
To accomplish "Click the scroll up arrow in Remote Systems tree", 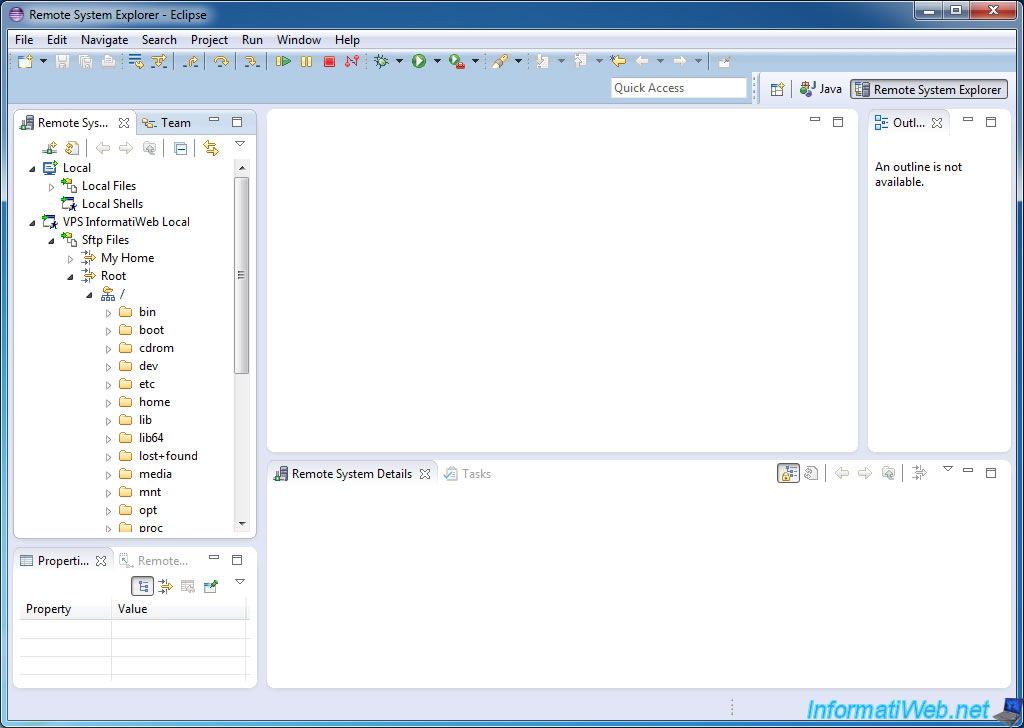I will (x=242, y=168).
